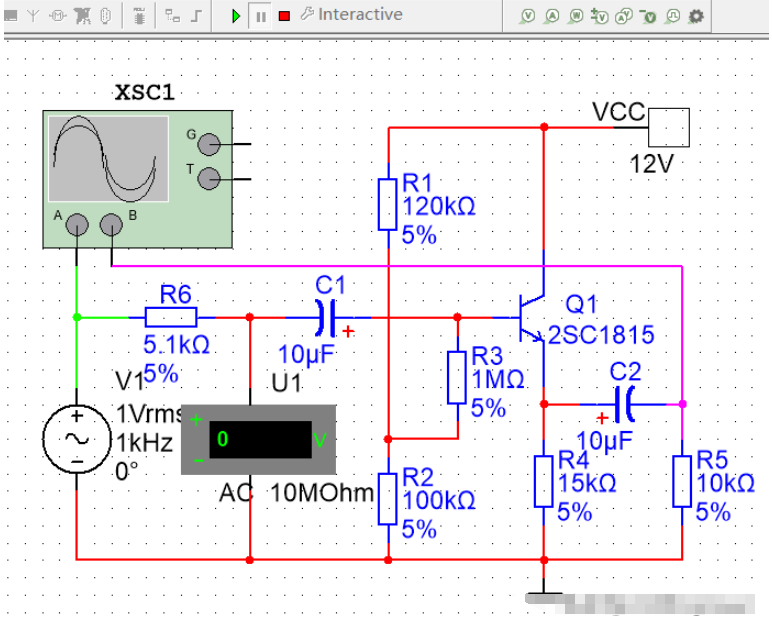This screenshot has height=620, width=772.
Task: Select resistor R4 body
Action: point(544,482)
